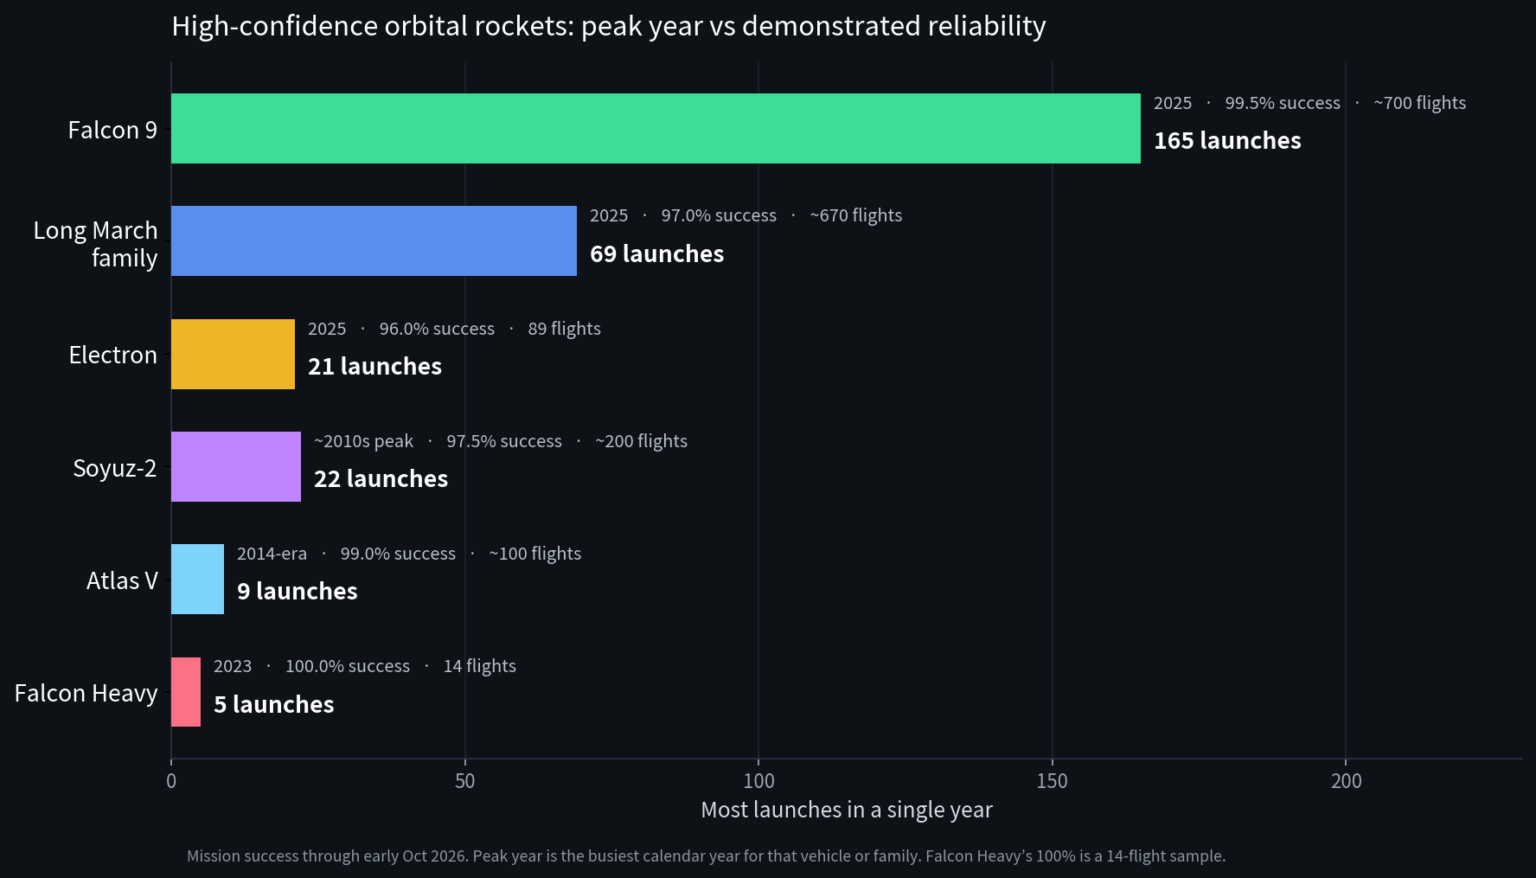Click the "Most launches in a single year" axis title
Image resolution: width=1536 pixels, height=878 pixels.
tap(847, 811)
